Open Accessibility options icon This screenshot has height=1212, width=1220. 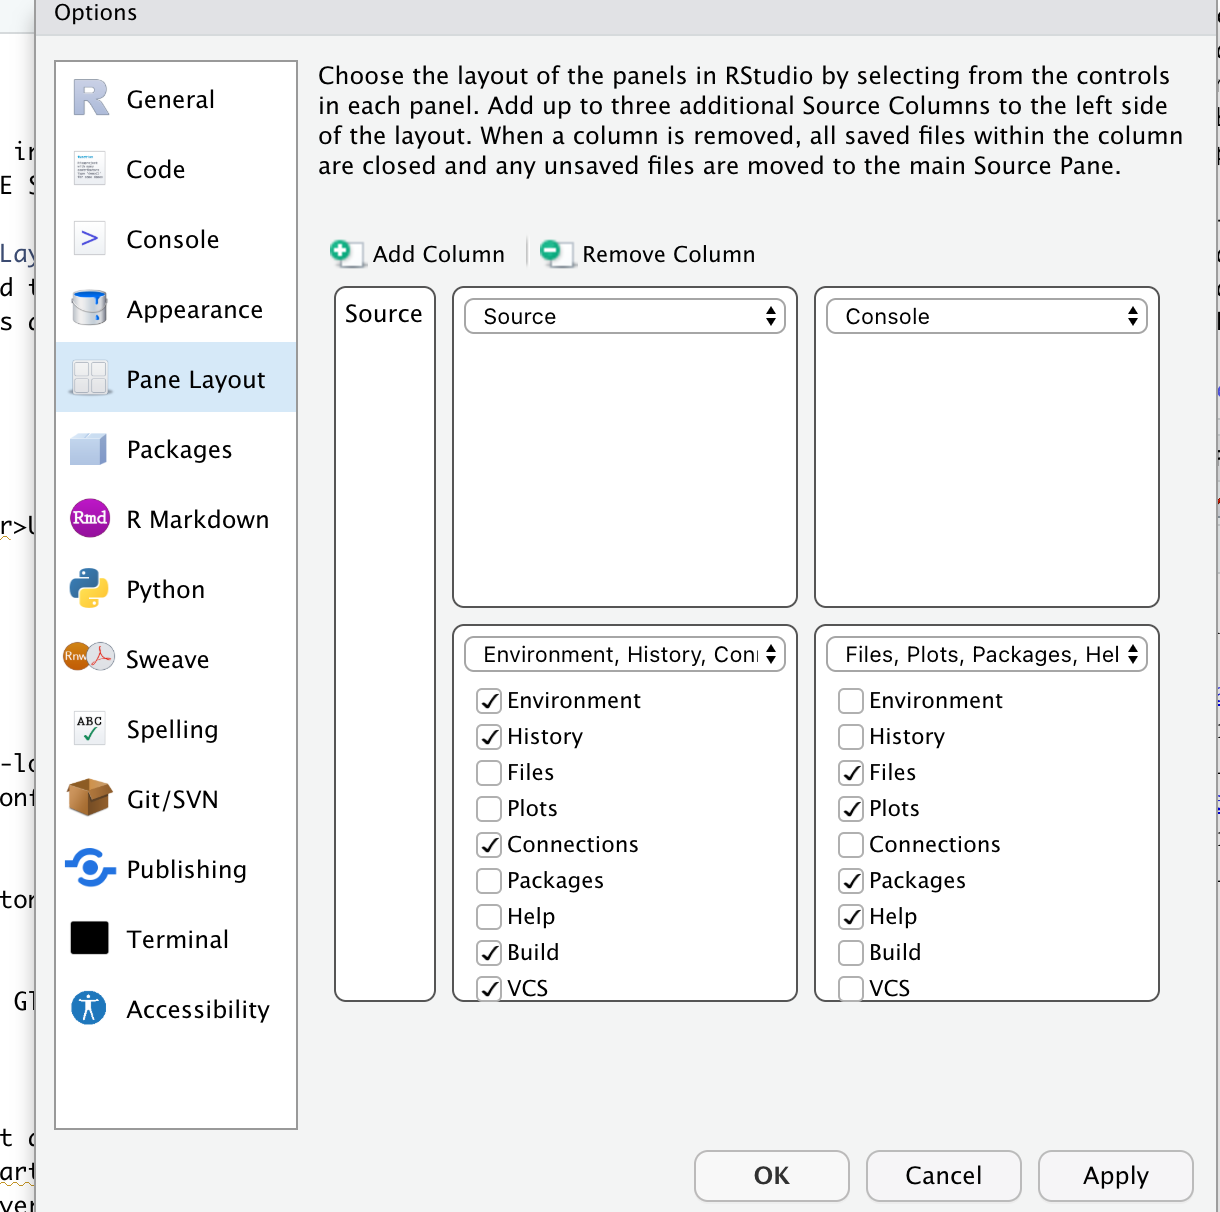90,1008
